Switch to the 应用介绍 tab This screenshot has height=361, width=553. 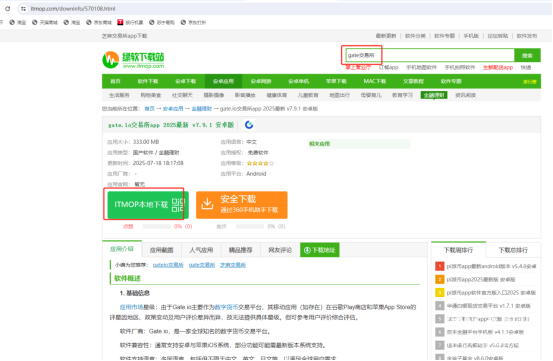(122, 249)
